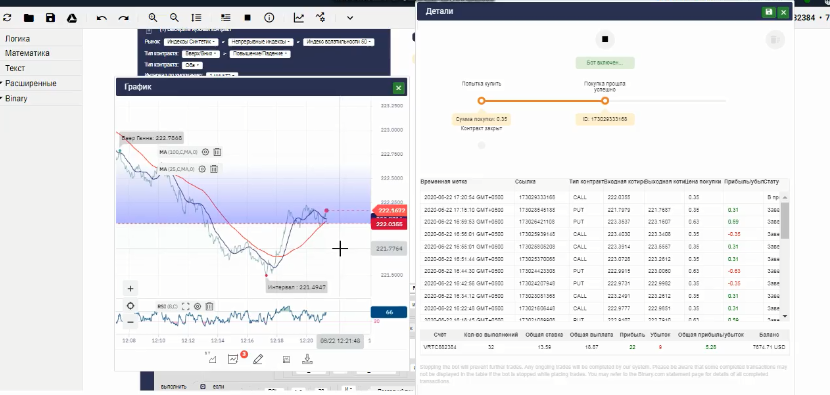The image size is (830, 395).
Task: Open RSI indicator settings gear
Action: pos(197,306)
